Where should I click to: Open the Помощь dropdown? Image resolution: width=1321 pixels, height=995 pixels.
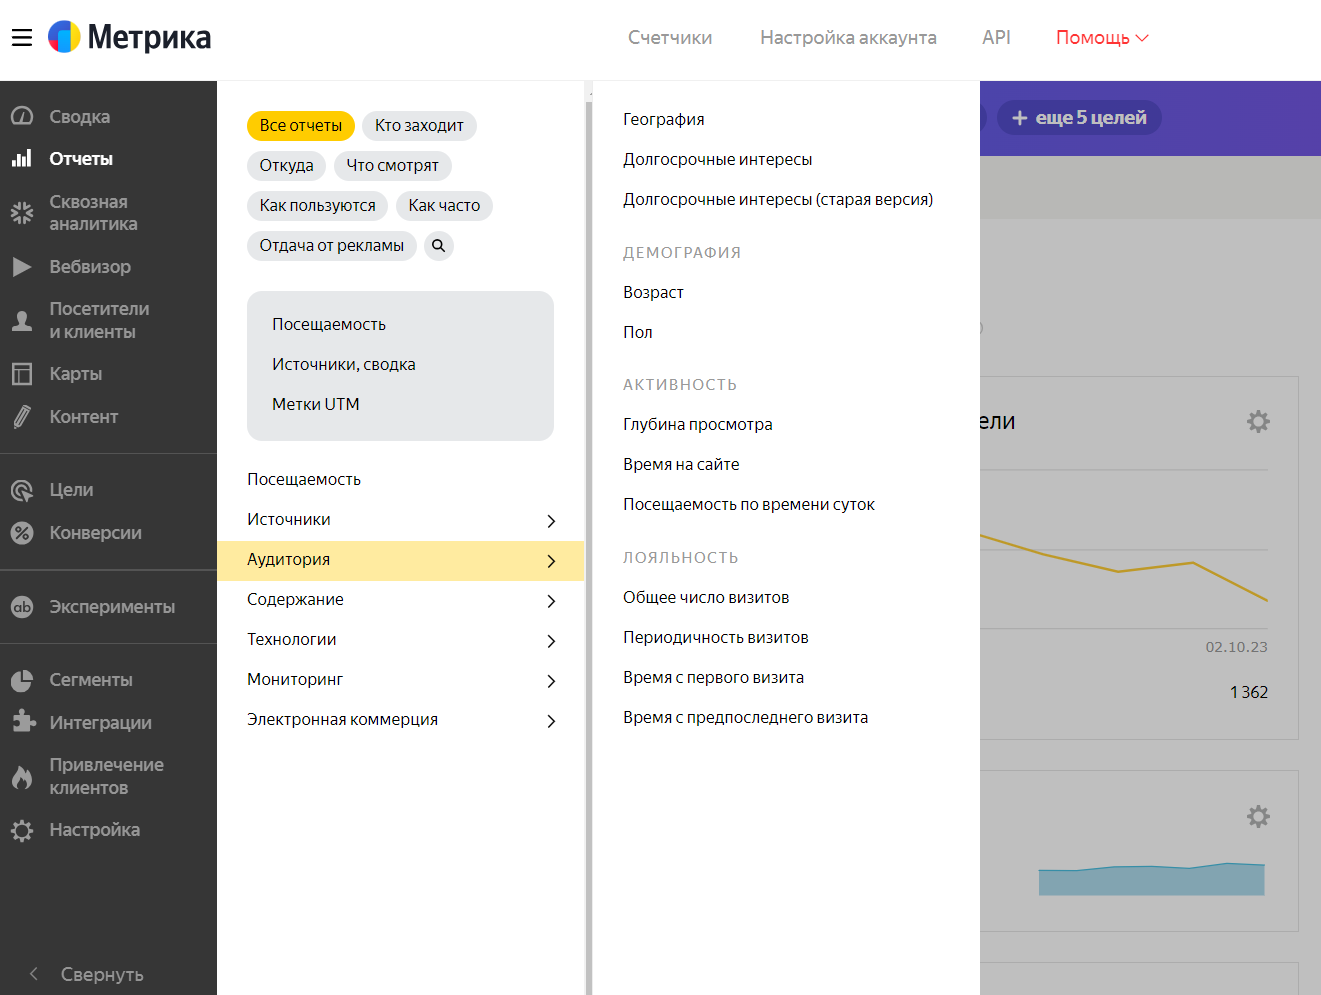1102,38
